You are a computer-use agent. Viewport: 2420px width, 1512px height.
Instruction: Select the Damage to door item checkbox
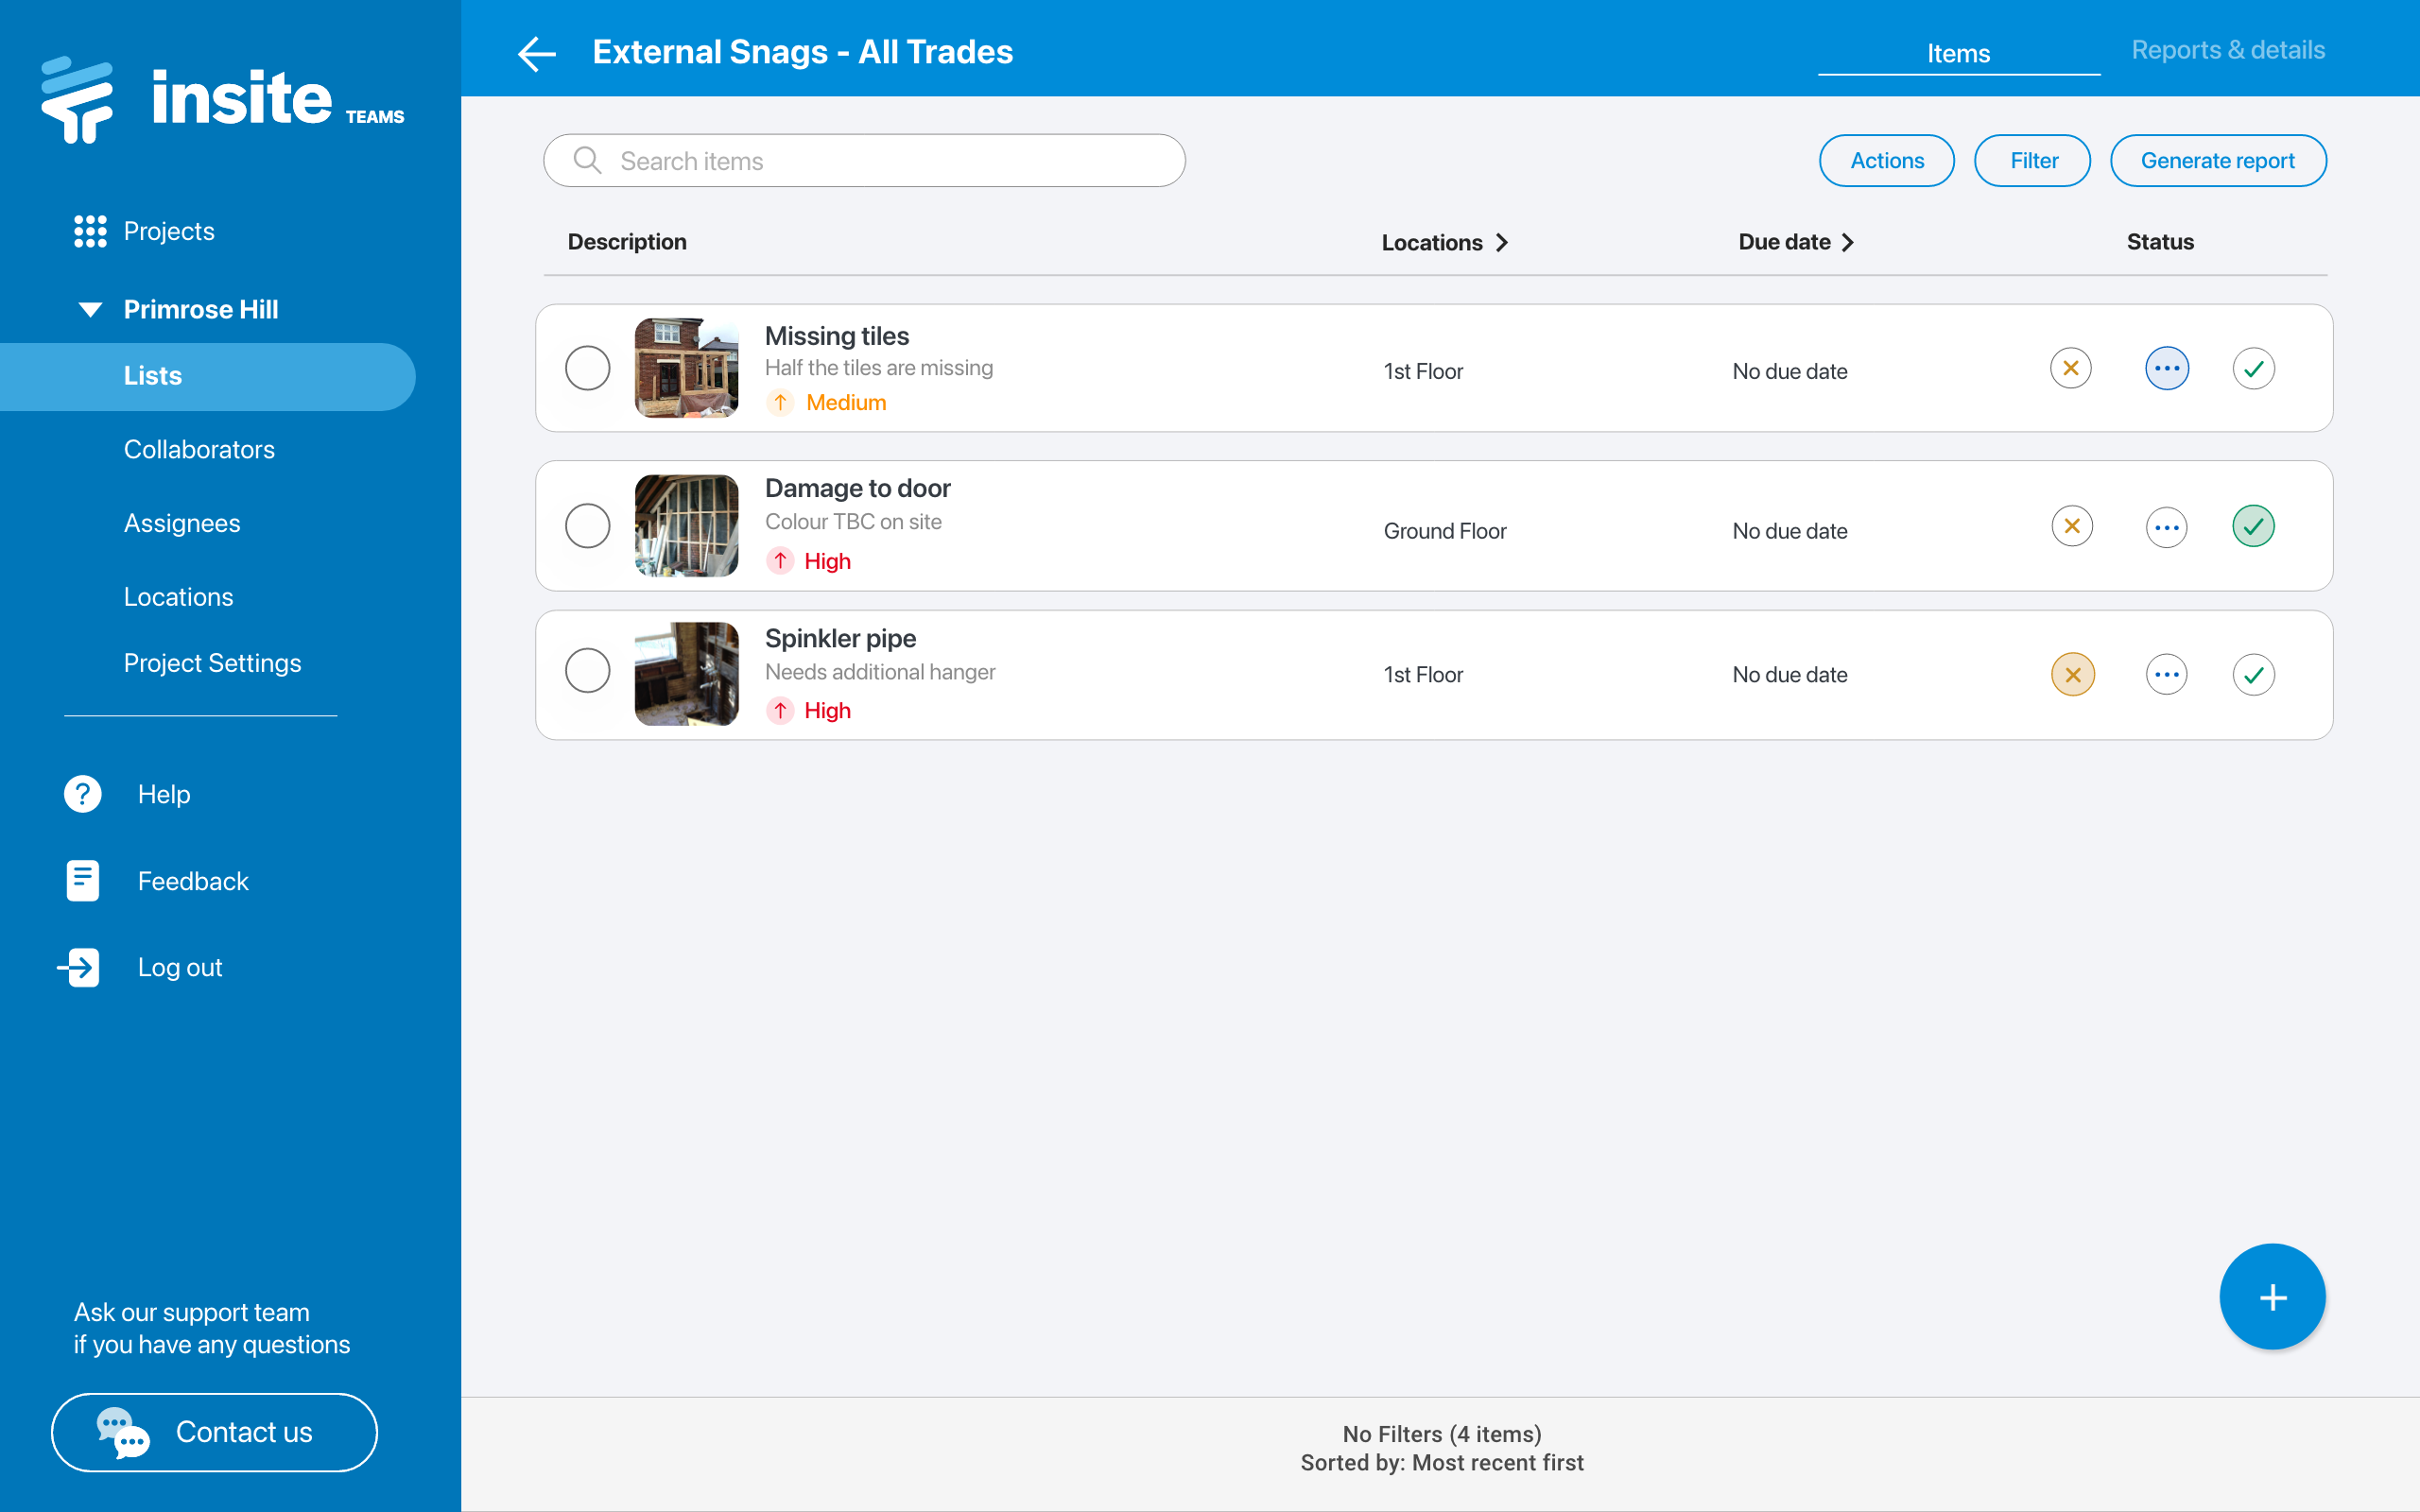pyautogui.click(x=587, y=526)
